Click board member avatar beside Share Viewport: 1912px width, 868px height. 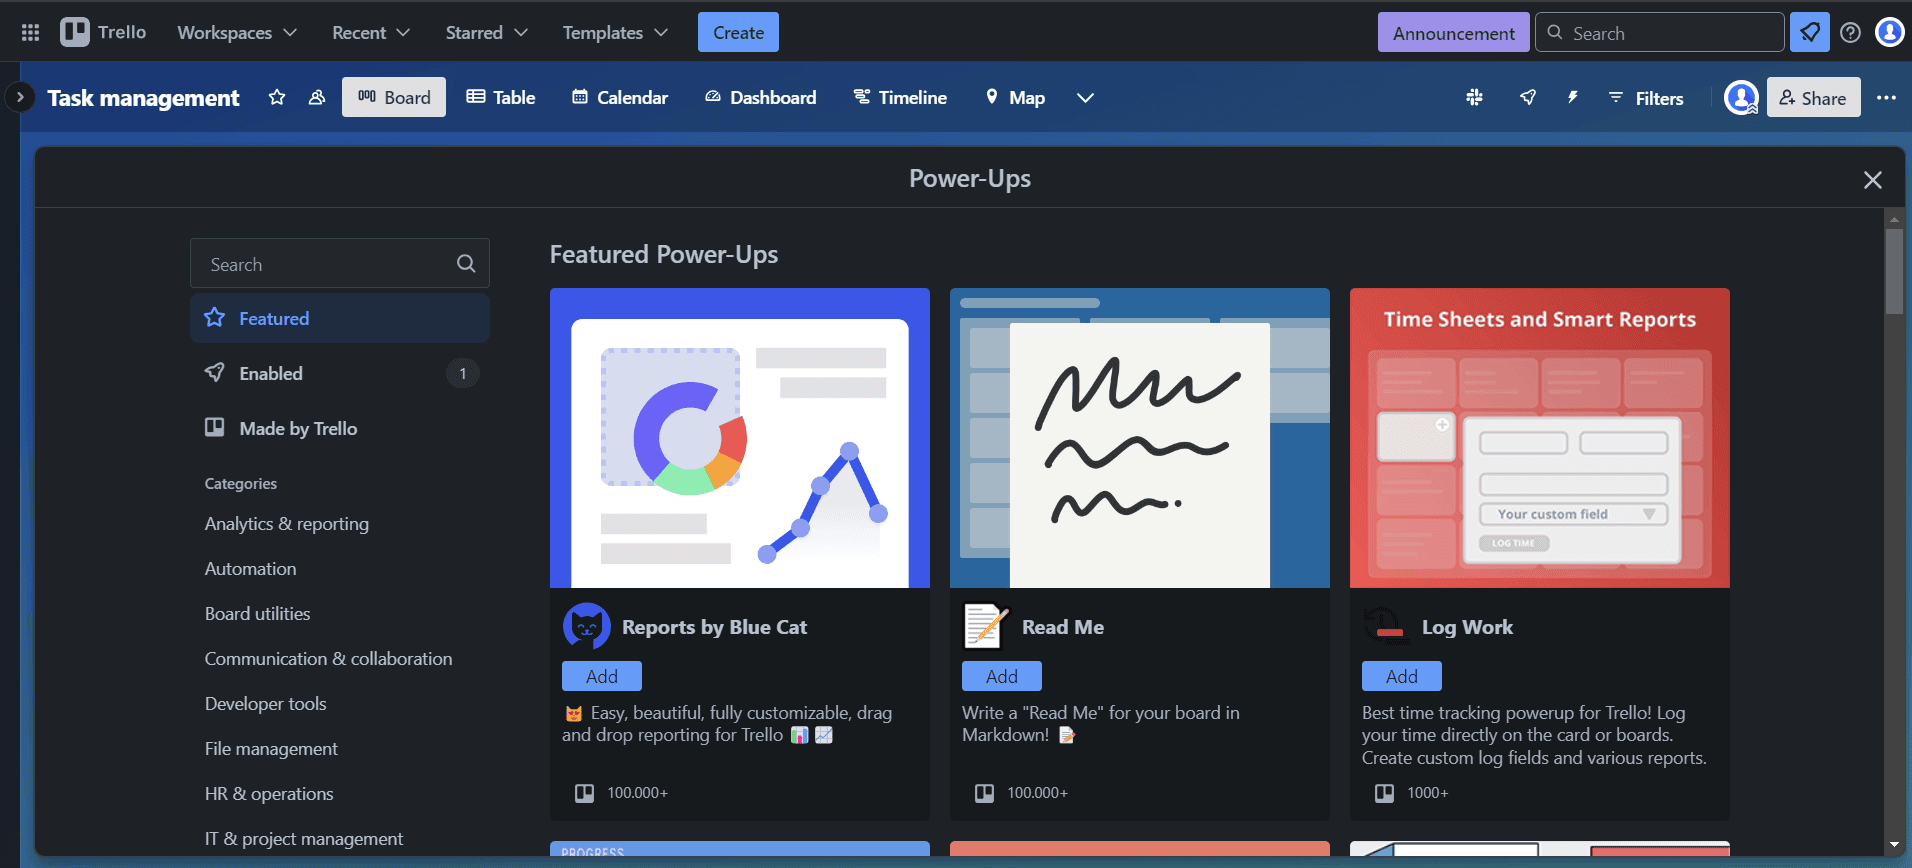point(1741,97)
